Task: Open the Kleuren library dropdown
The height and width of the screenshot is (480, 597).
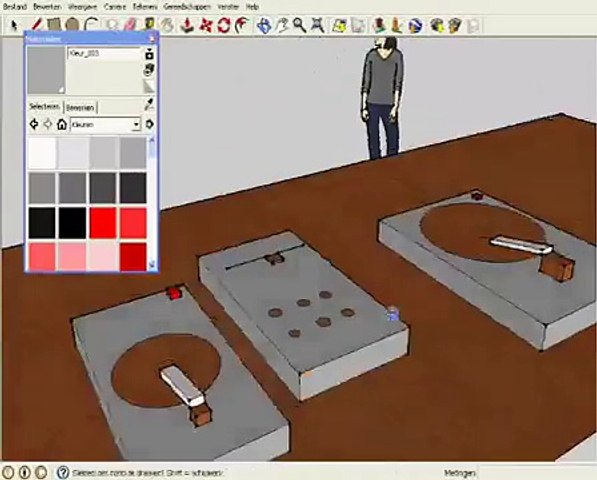Action: [105, 124]
